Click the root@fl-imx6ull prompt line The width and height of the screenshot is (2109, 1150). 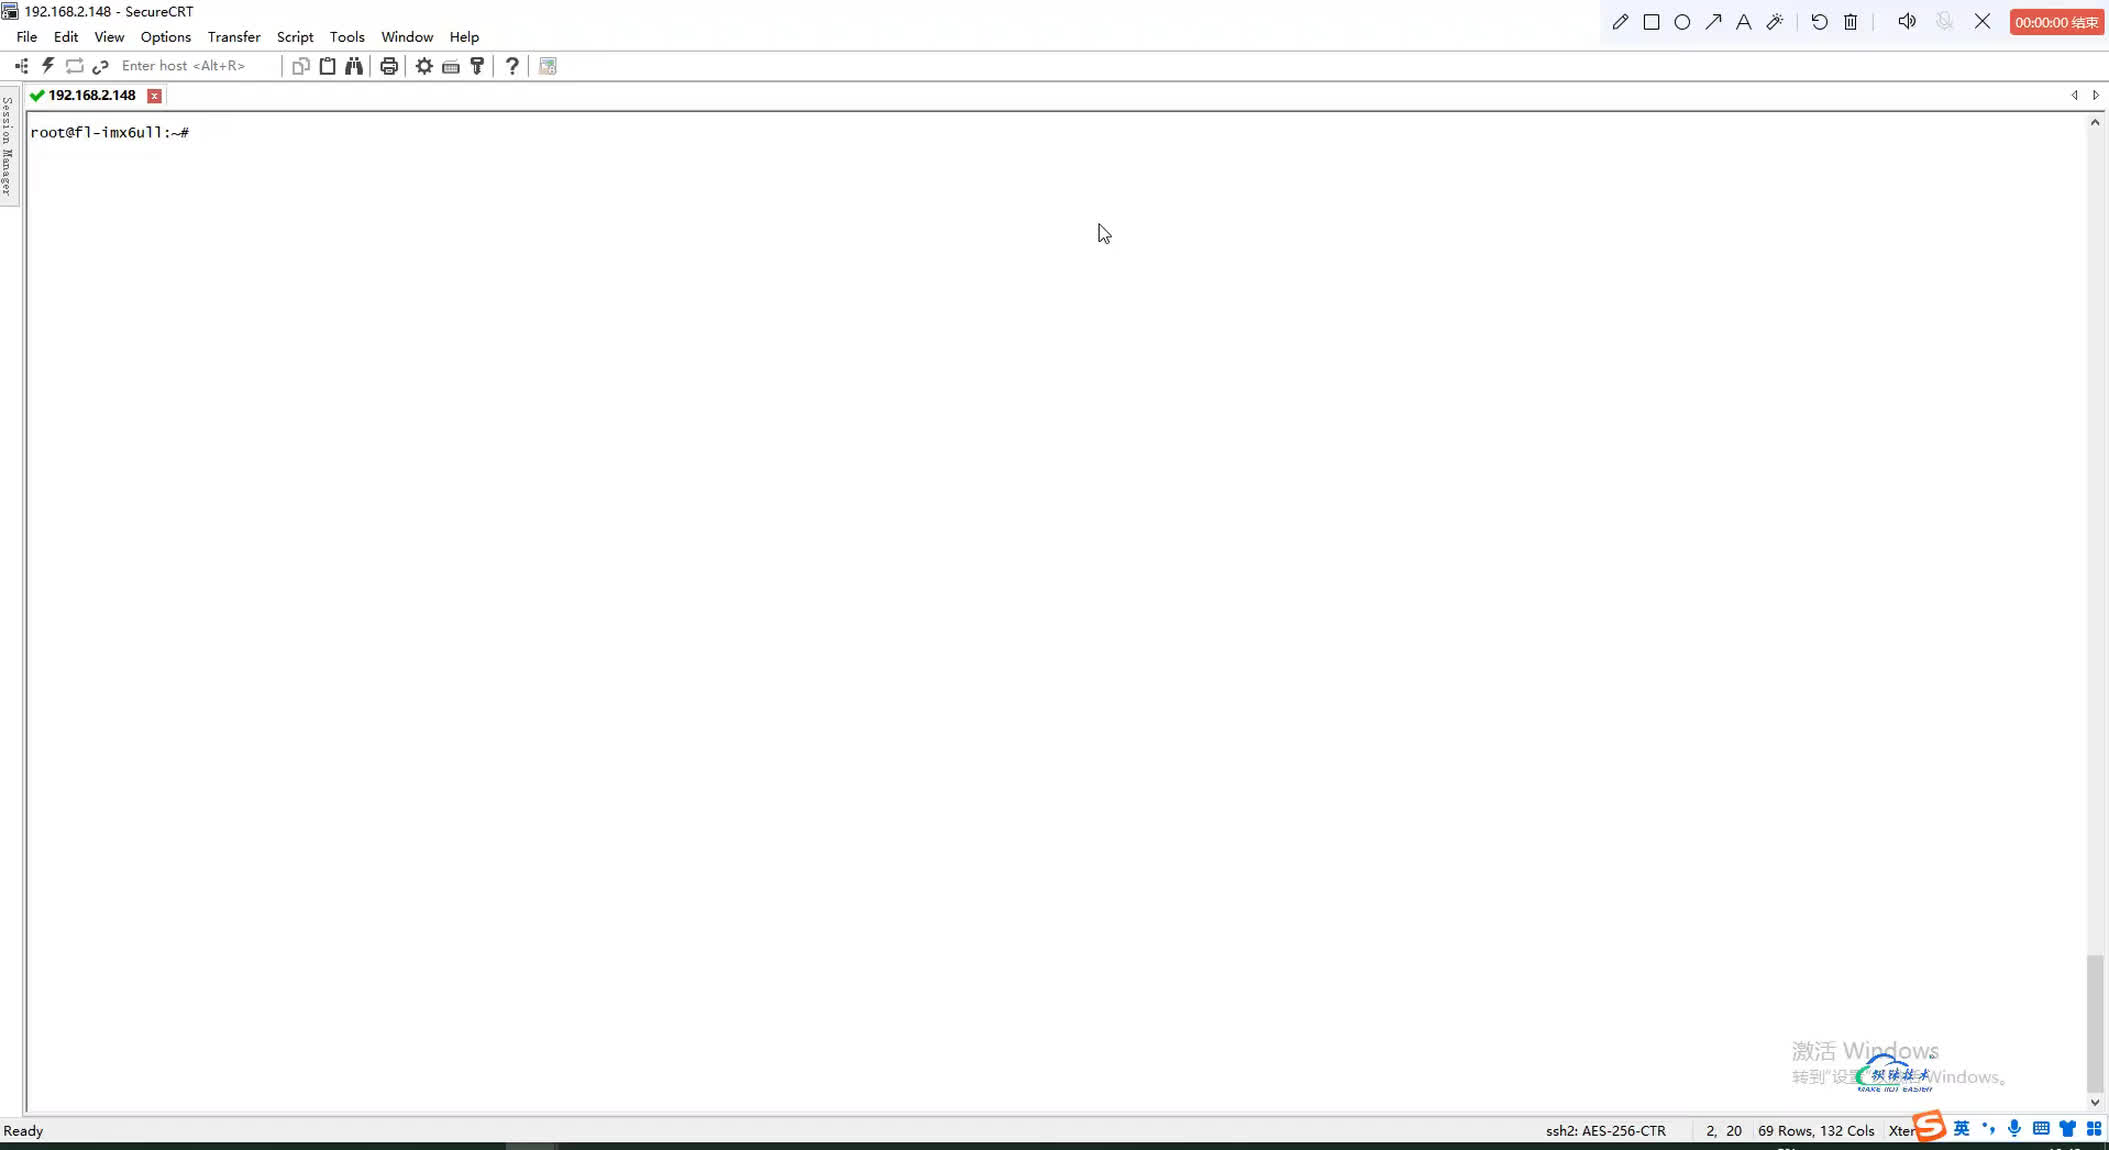110,132
